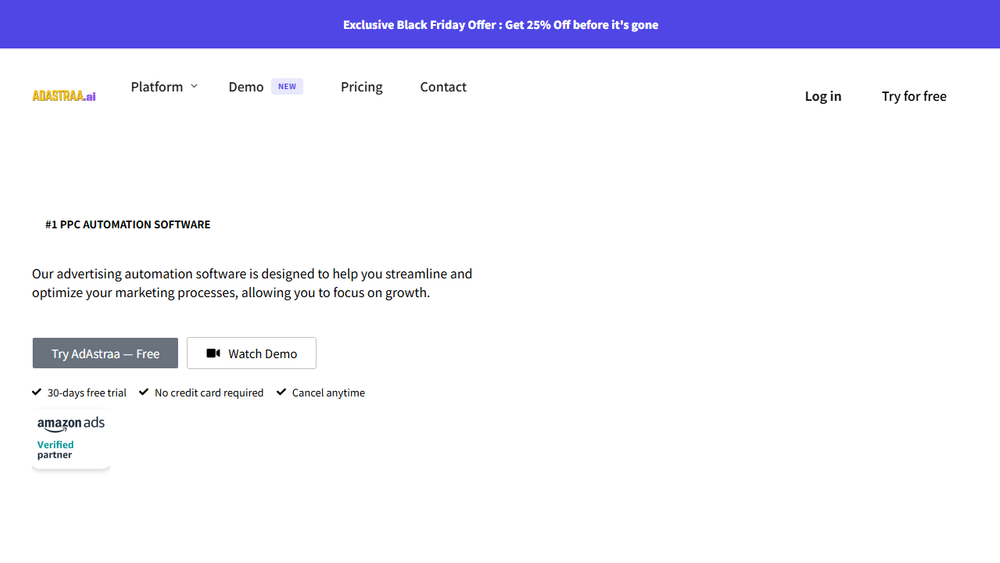The image size is (1000, 563).
Task: Click the checkmark beside No credit card required
Action: click(143, 392)
